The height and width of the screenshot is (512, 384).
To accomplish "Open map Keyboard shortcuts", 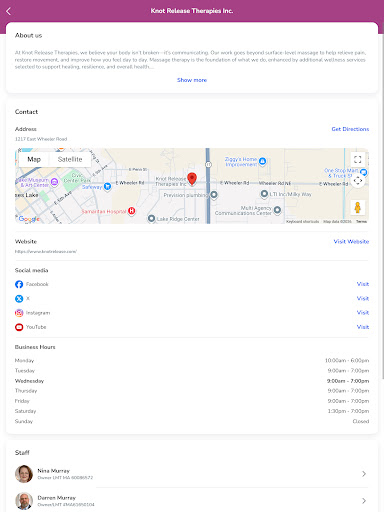I will coord(302,221).
